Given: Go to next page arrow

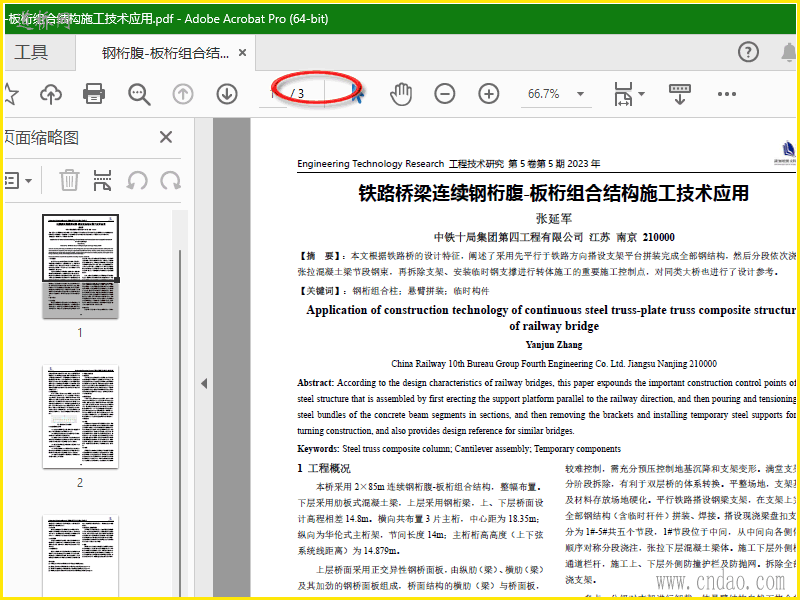Looking at the screenshot, I should [227, 94].
